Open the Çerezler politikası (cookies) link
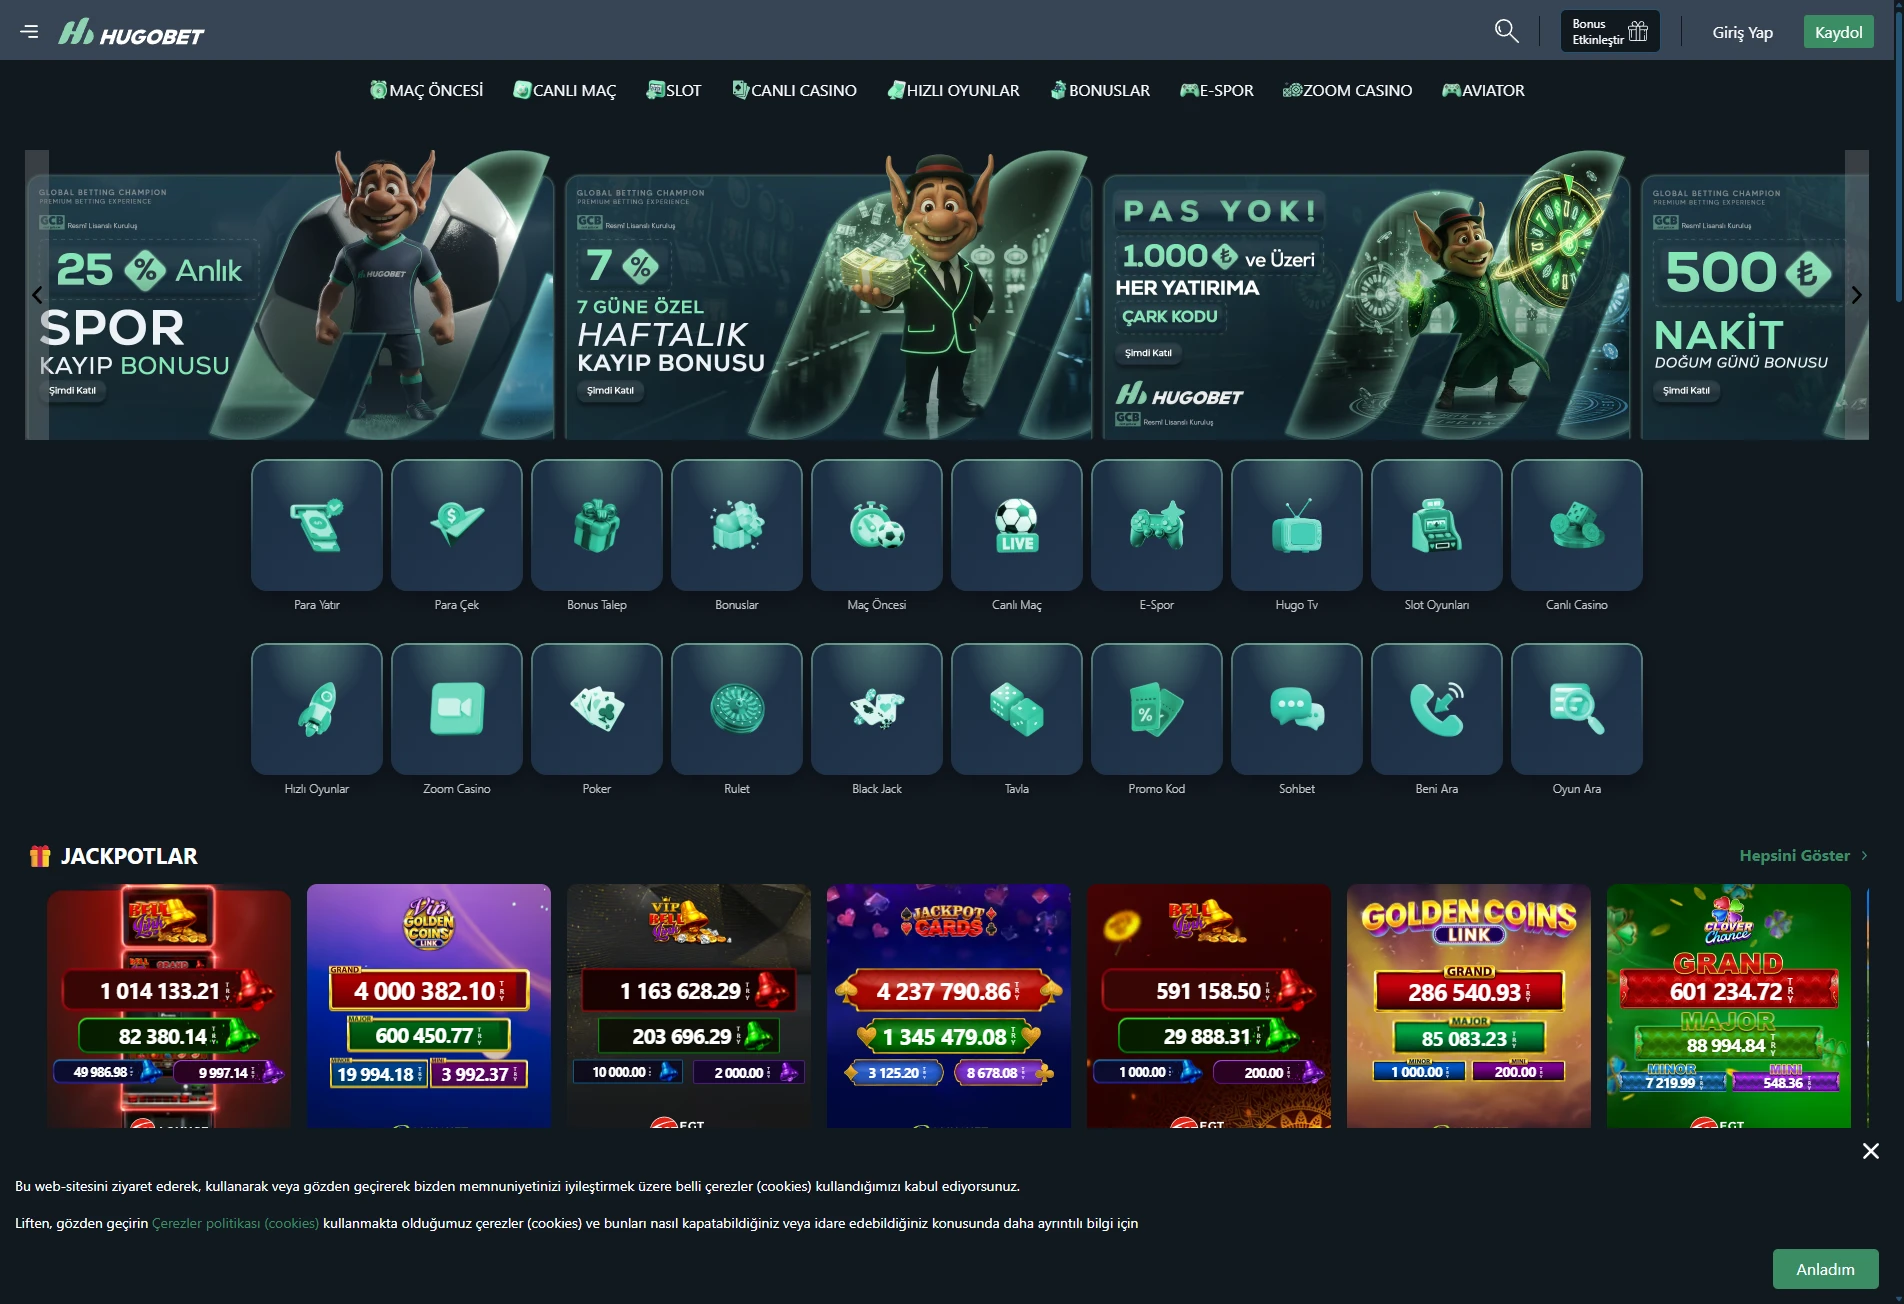 [235, 1223]
